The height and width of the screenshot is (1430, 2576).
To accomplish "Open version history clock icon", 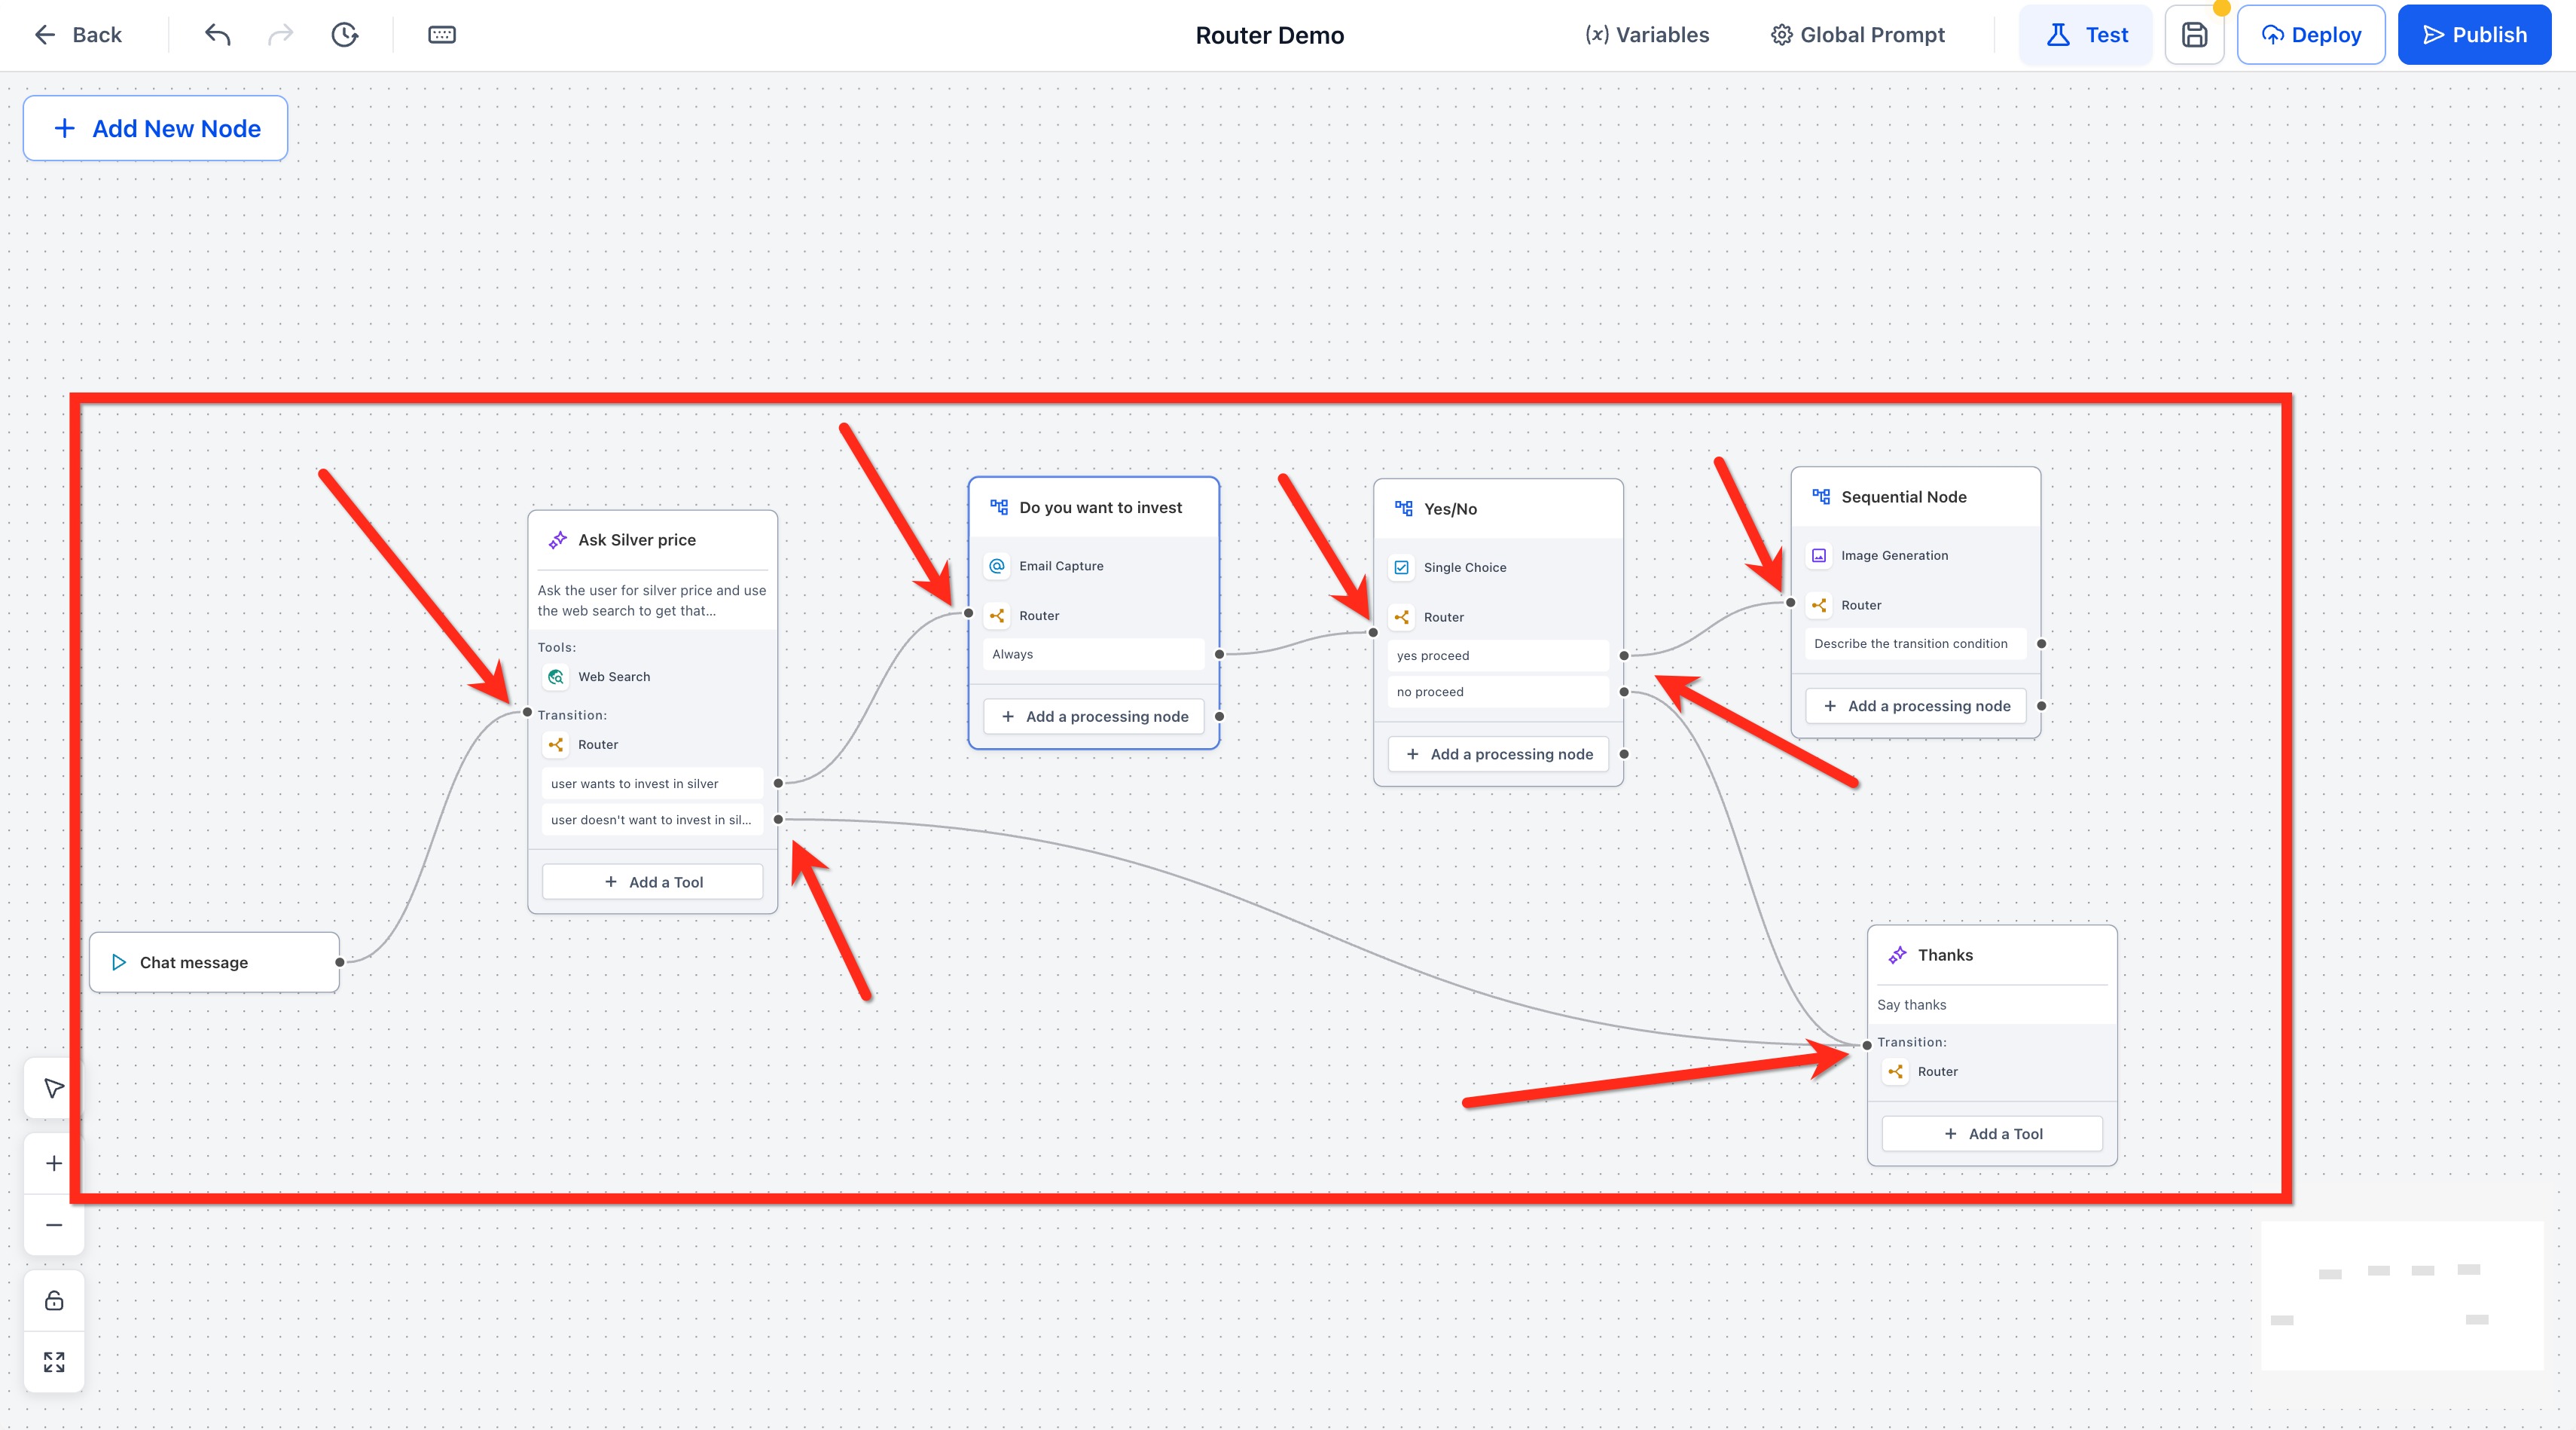I will click(x=345, y=35).
